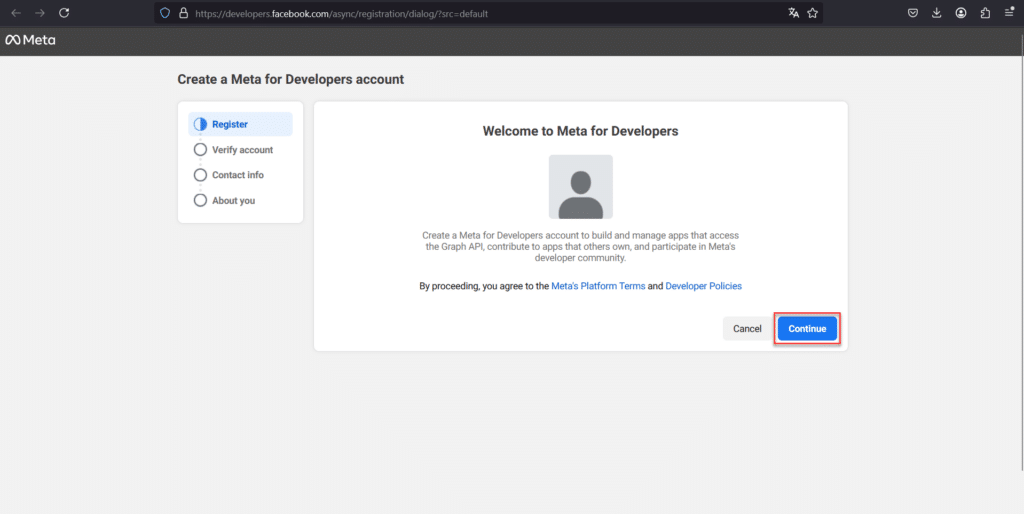Open the Pocket save icon
Viewport: 1024px width, 514px height.
pos(913,13)
